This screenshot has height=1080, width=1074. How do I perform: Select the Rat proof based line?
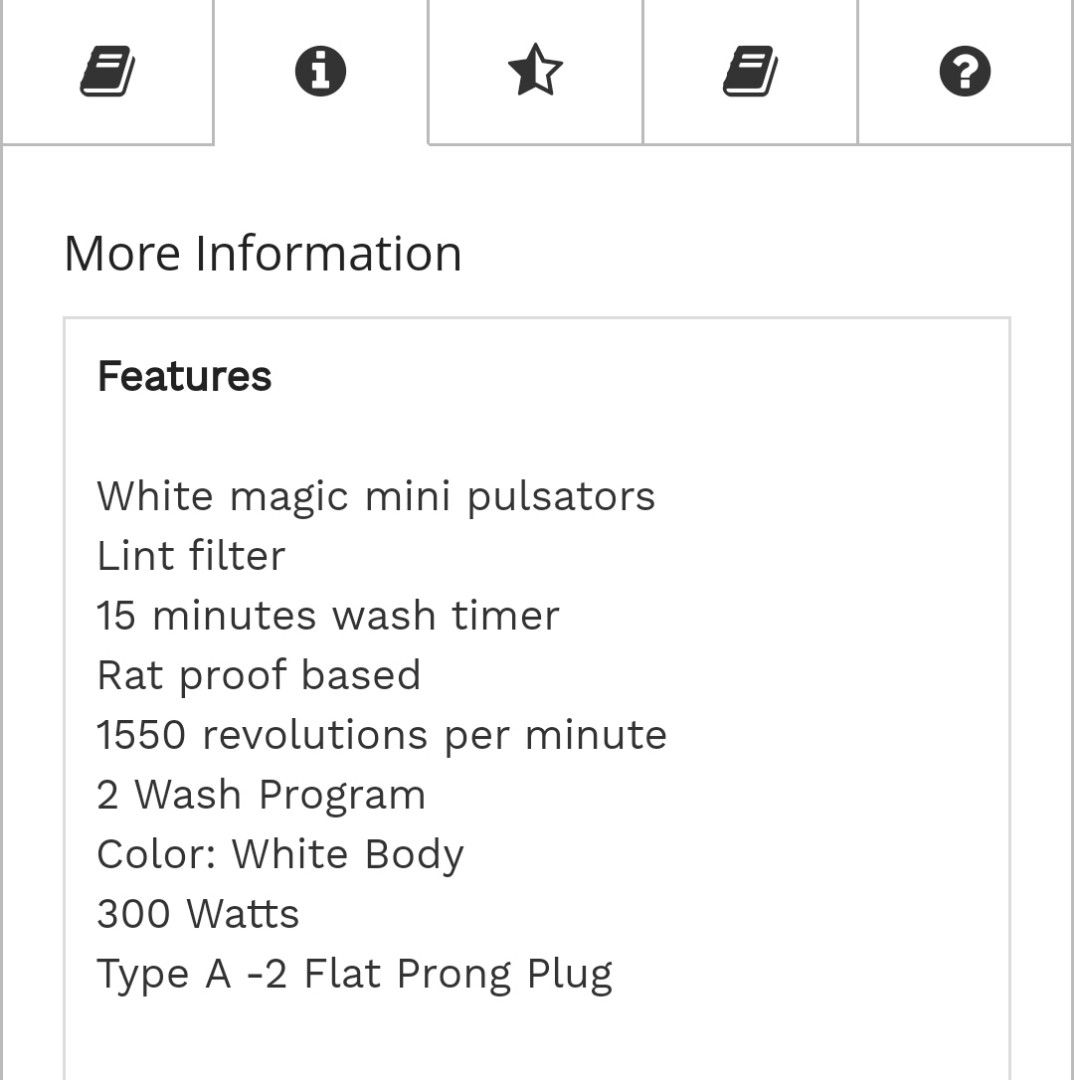(259, 676)
